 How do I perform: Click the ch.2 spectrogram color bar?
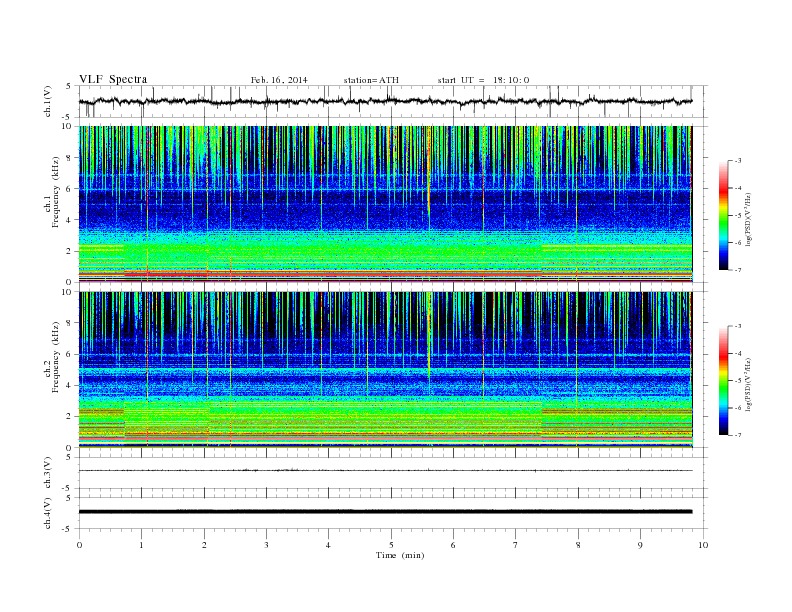point(724,381)
